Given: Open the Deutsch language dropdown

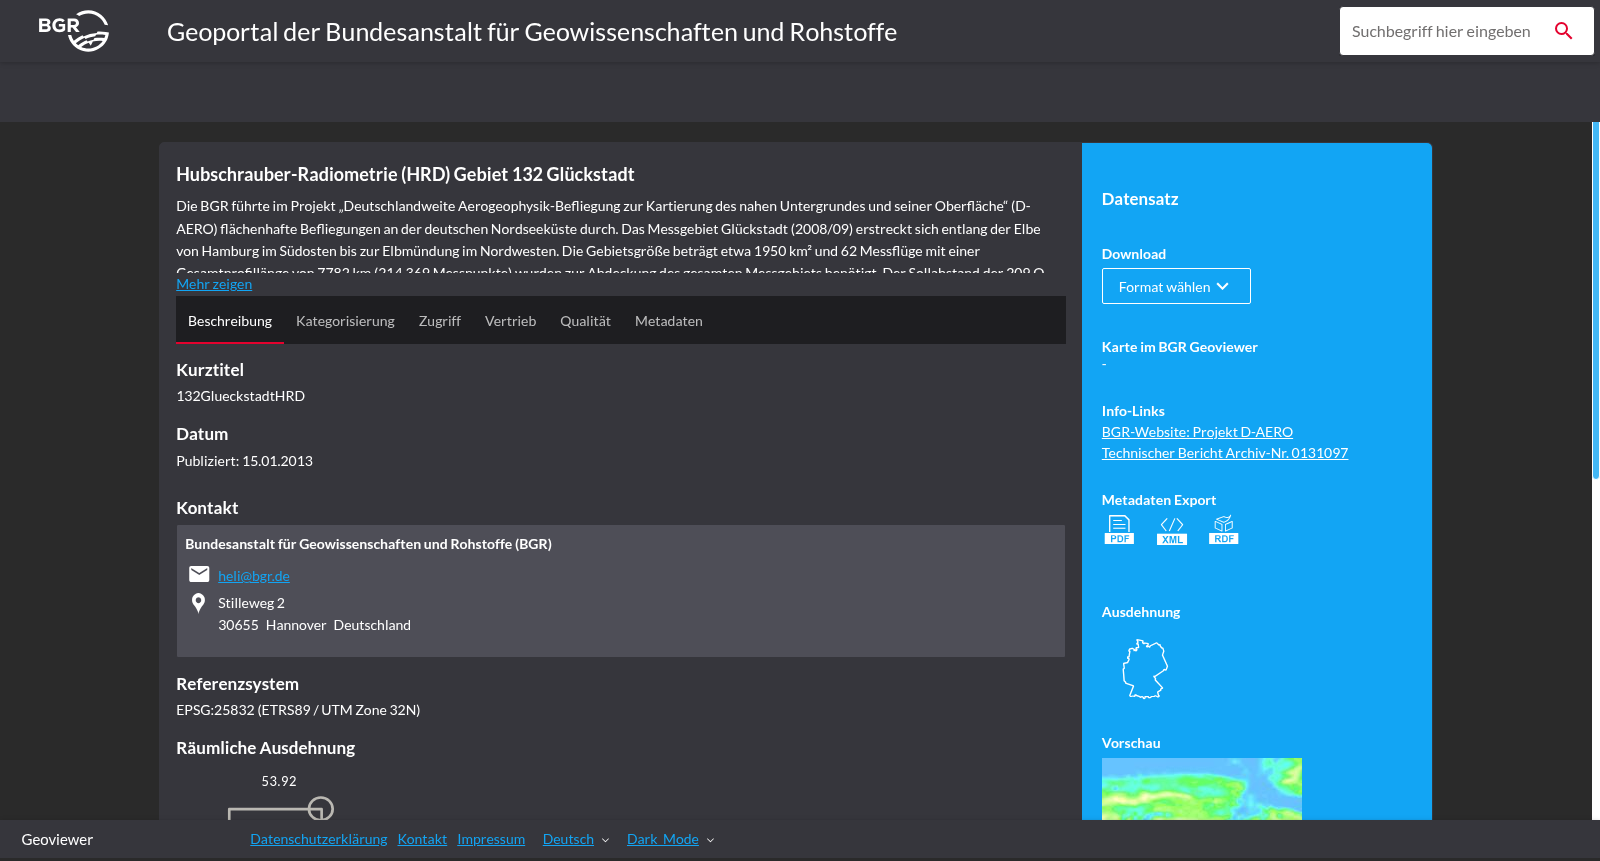Looking at the screenshot, I should pos(576,839).
